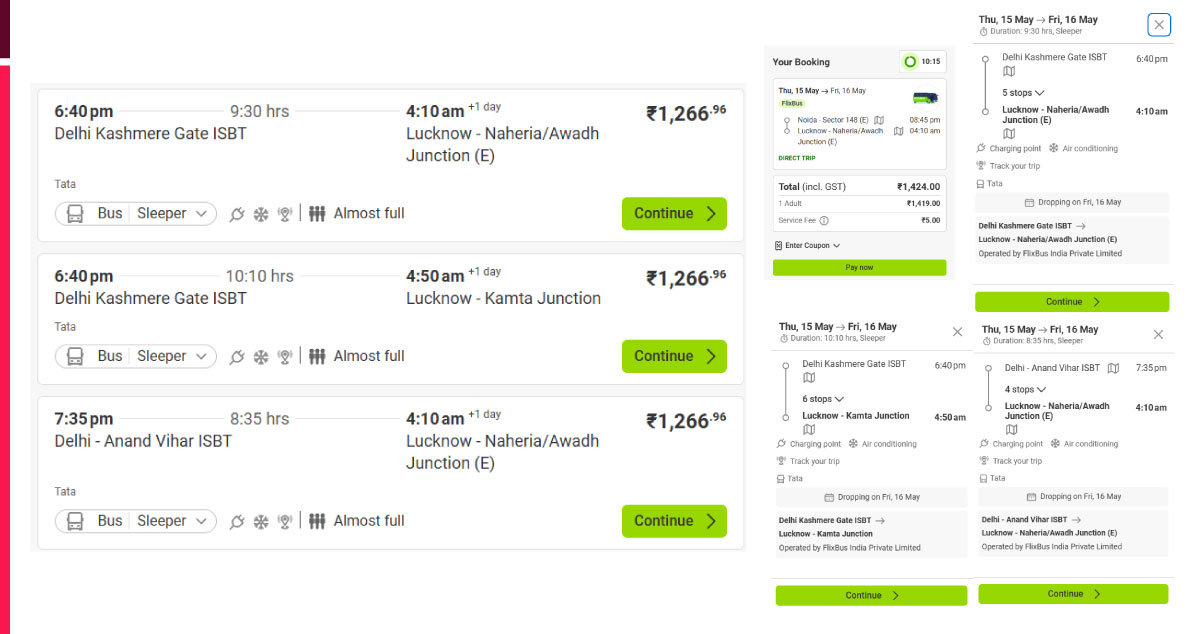
Task: Click the power outlet icon in first trip card
Action: click(237, 214)
